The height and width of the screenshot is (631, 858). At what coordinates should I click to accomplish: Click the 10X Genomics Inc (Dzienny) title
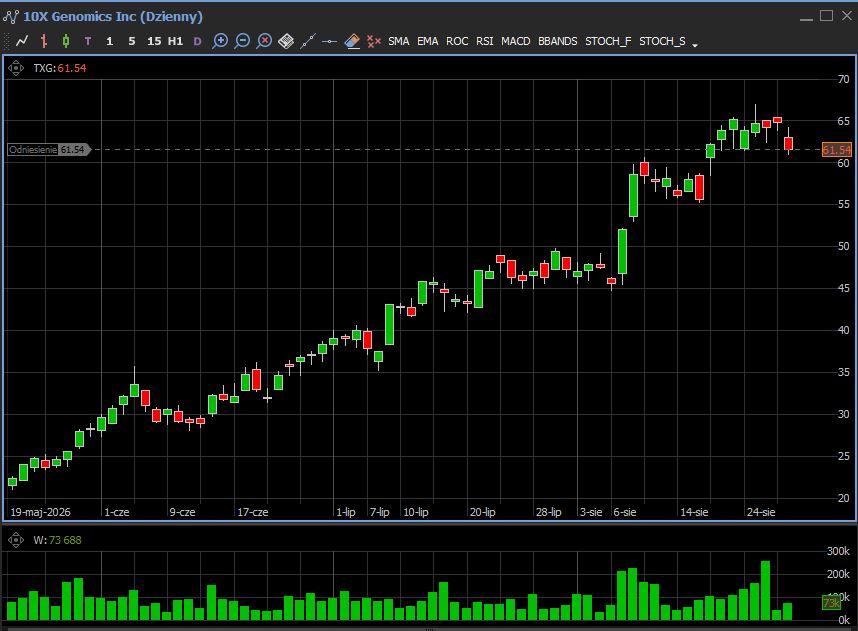[113, 16]
